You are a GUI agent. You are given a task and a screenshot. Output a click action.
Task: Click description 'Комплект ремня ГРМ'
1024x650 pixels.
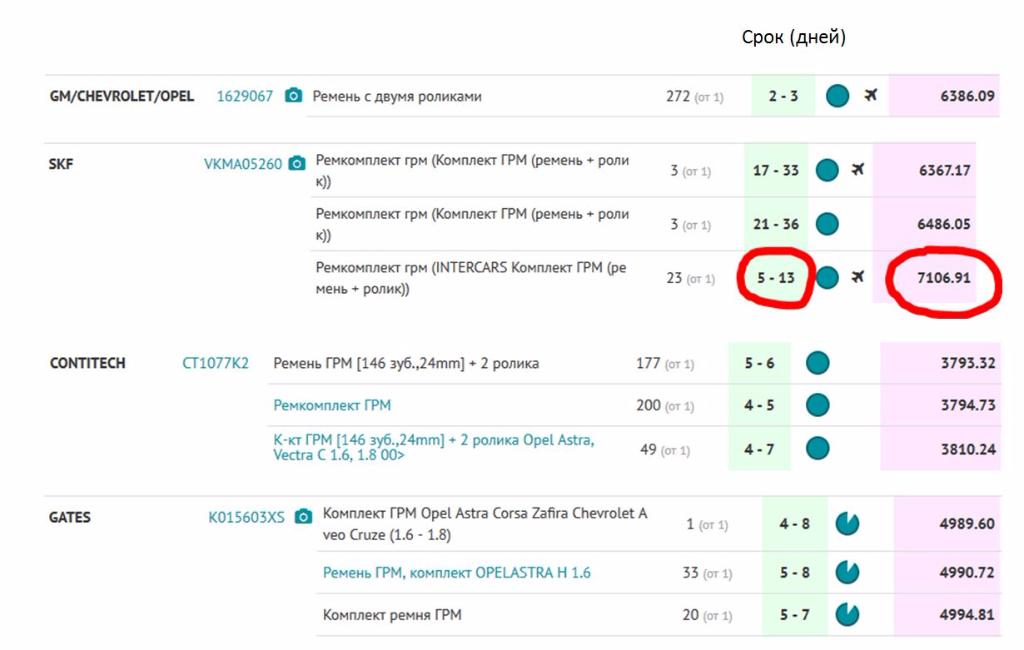392,615
